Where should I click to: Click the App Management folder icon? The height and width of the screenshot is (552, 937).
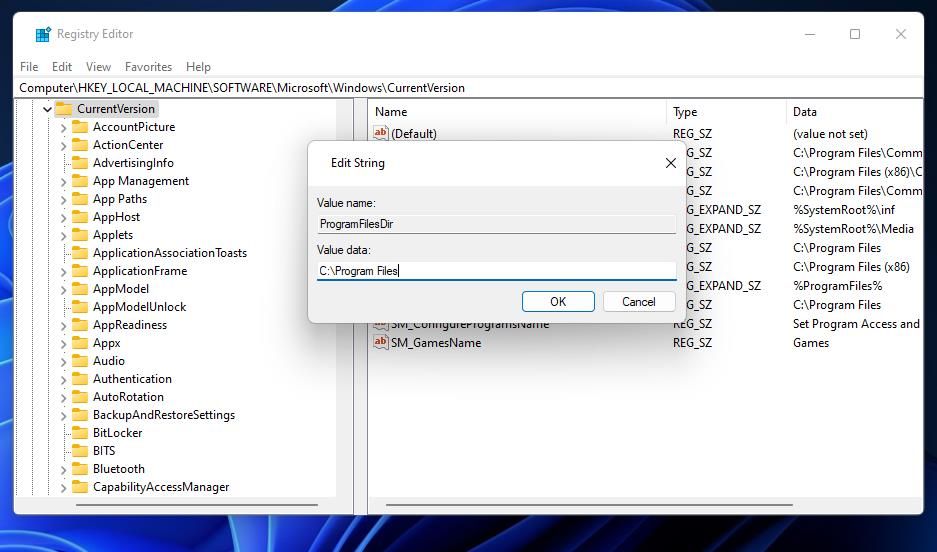coord(80,180)
